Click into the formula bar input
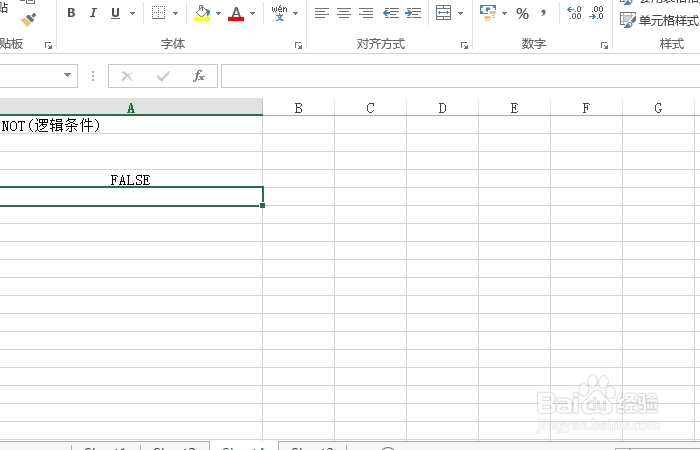 [460, 76]
